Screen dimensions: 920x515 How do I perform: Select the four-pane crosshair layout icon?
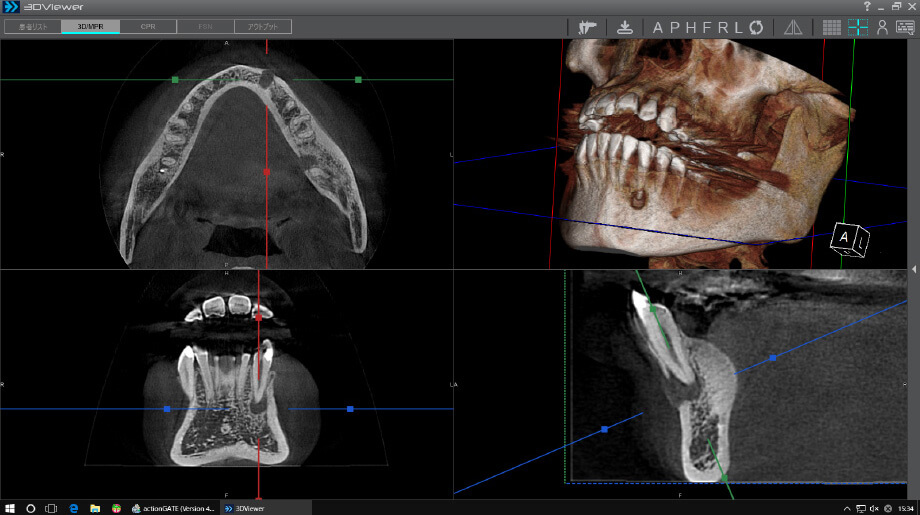click(857, 27)
